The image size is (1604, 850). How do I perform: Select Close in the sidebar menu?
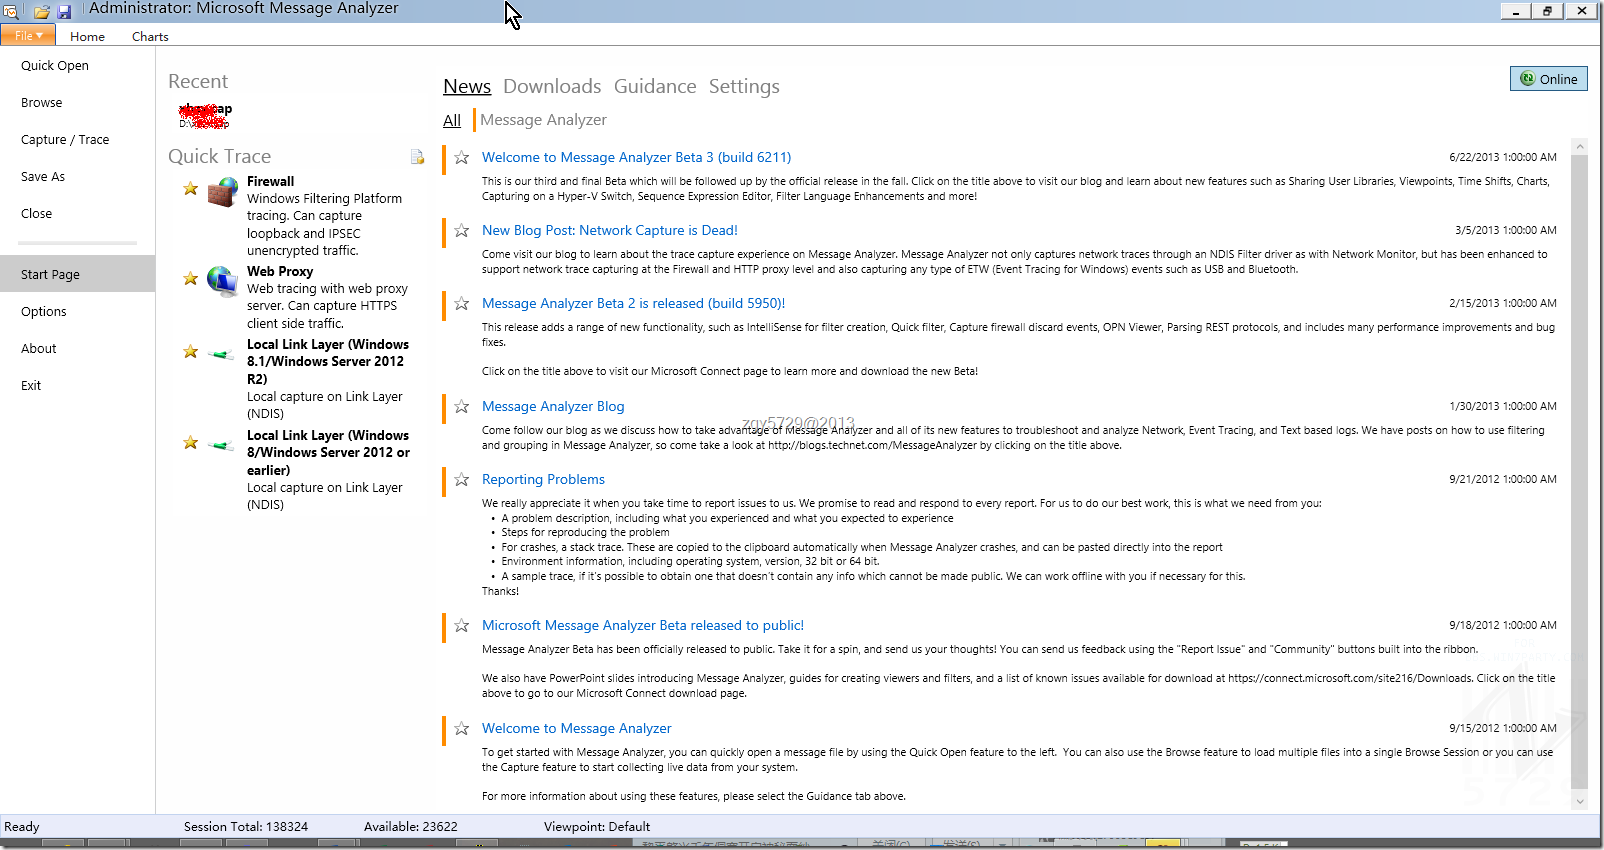36,214
